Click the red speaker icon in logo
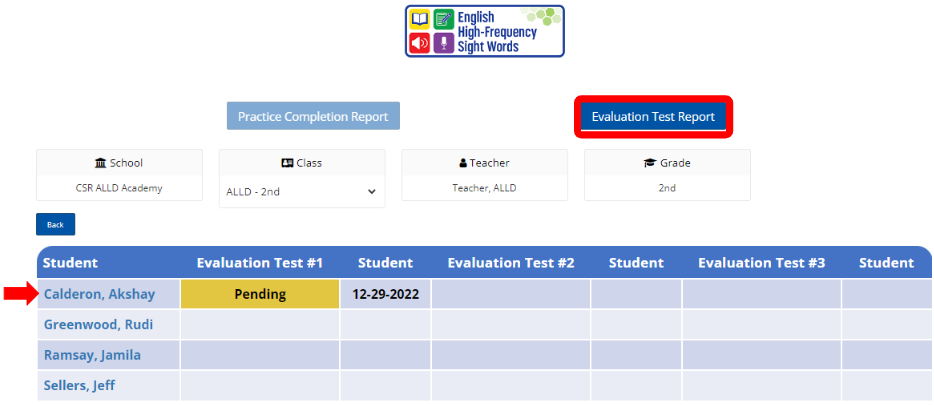Screen dimensions: 934x405 [419, 43]
